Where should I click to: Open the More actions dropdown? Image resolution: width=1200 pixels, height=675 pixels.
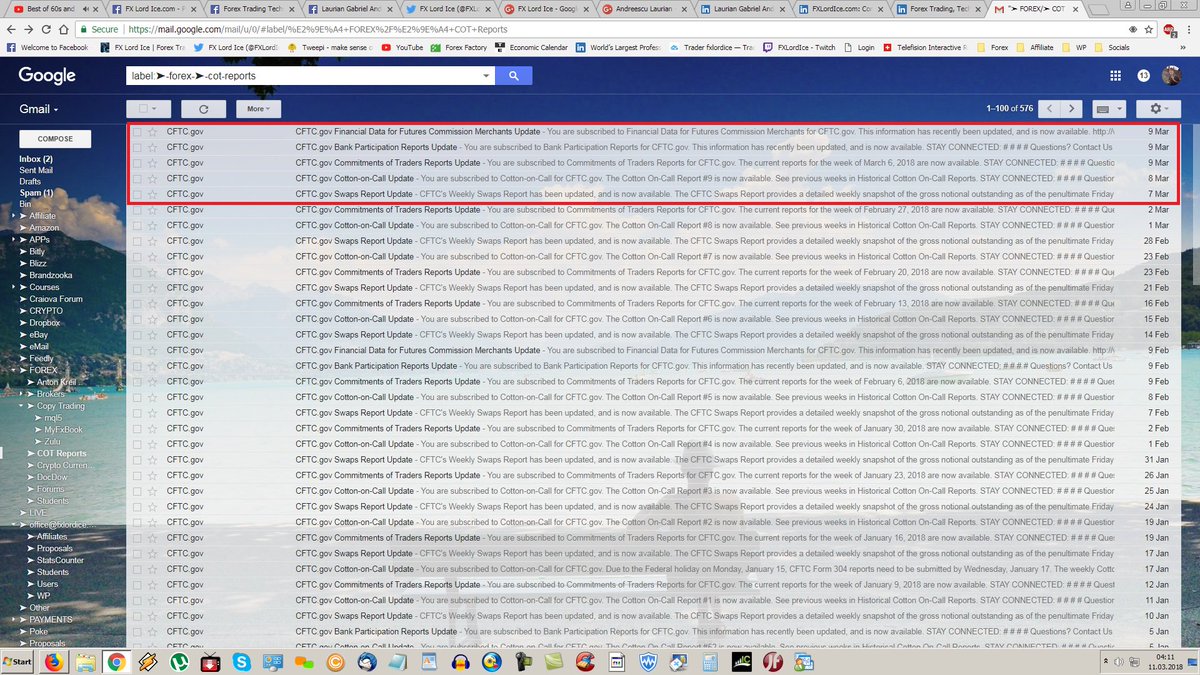tap(259, 109)
